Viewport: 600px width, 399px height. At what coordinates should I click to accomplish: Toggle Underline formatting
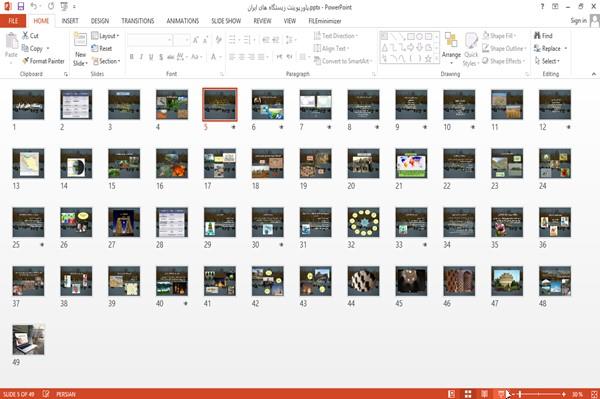151,57
